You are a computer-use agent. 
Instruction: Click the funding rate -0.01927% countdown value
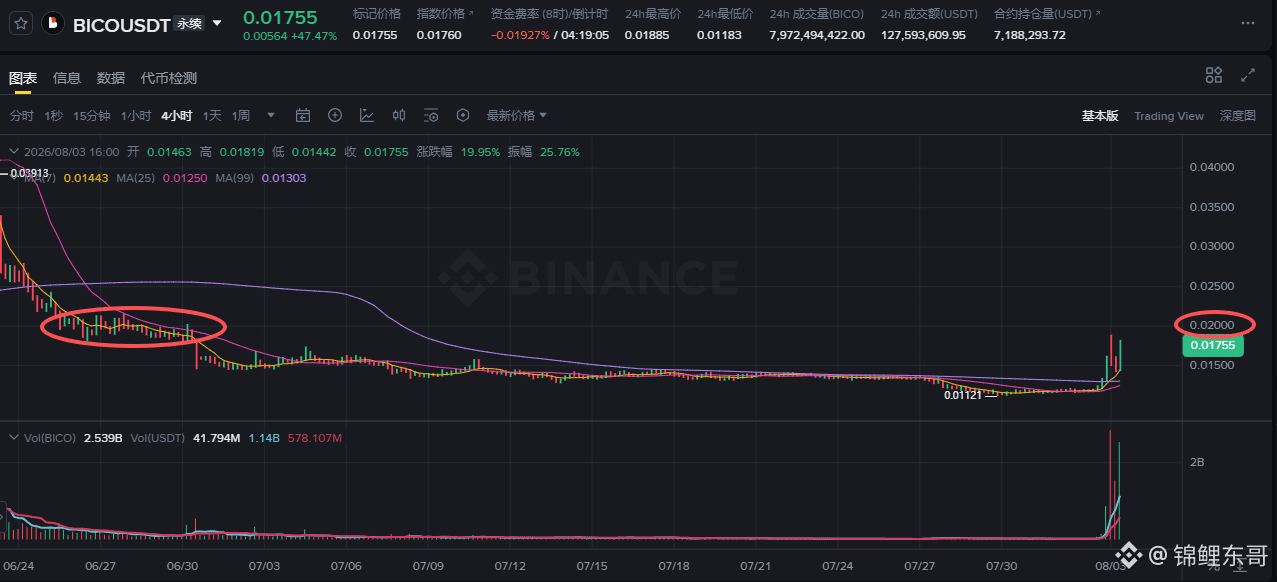[548, 35]
